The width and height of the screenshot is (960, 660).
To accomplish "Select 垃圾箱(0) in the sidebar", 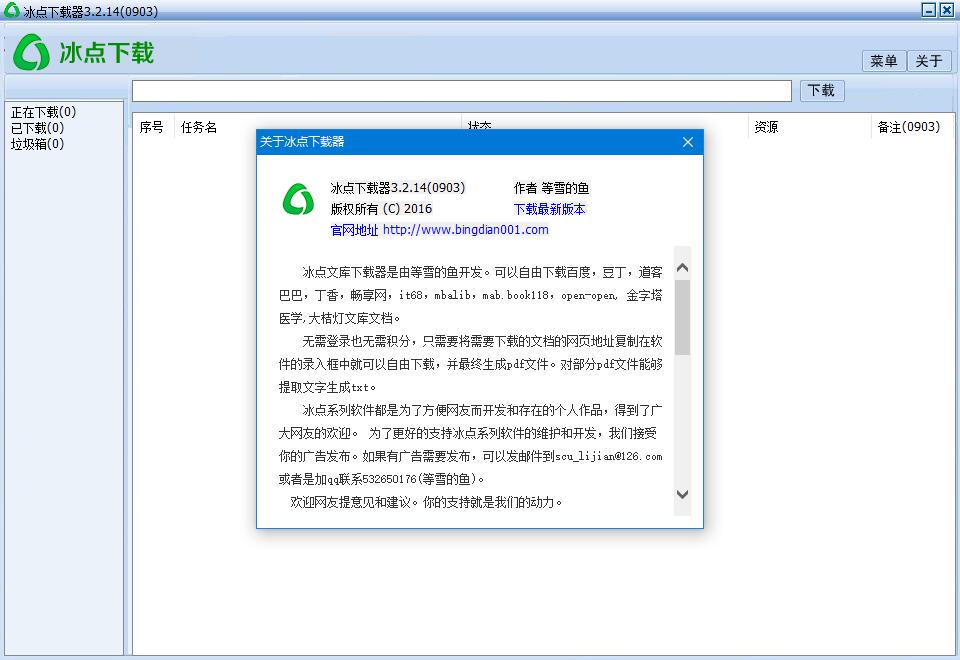I will click(x=37, y=144).
